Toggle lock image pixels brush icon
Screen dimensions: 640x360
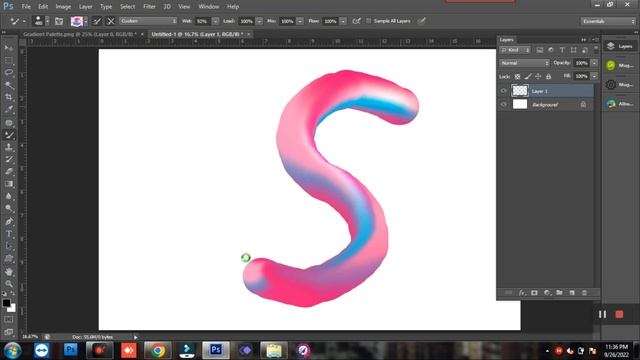[528, 76]
